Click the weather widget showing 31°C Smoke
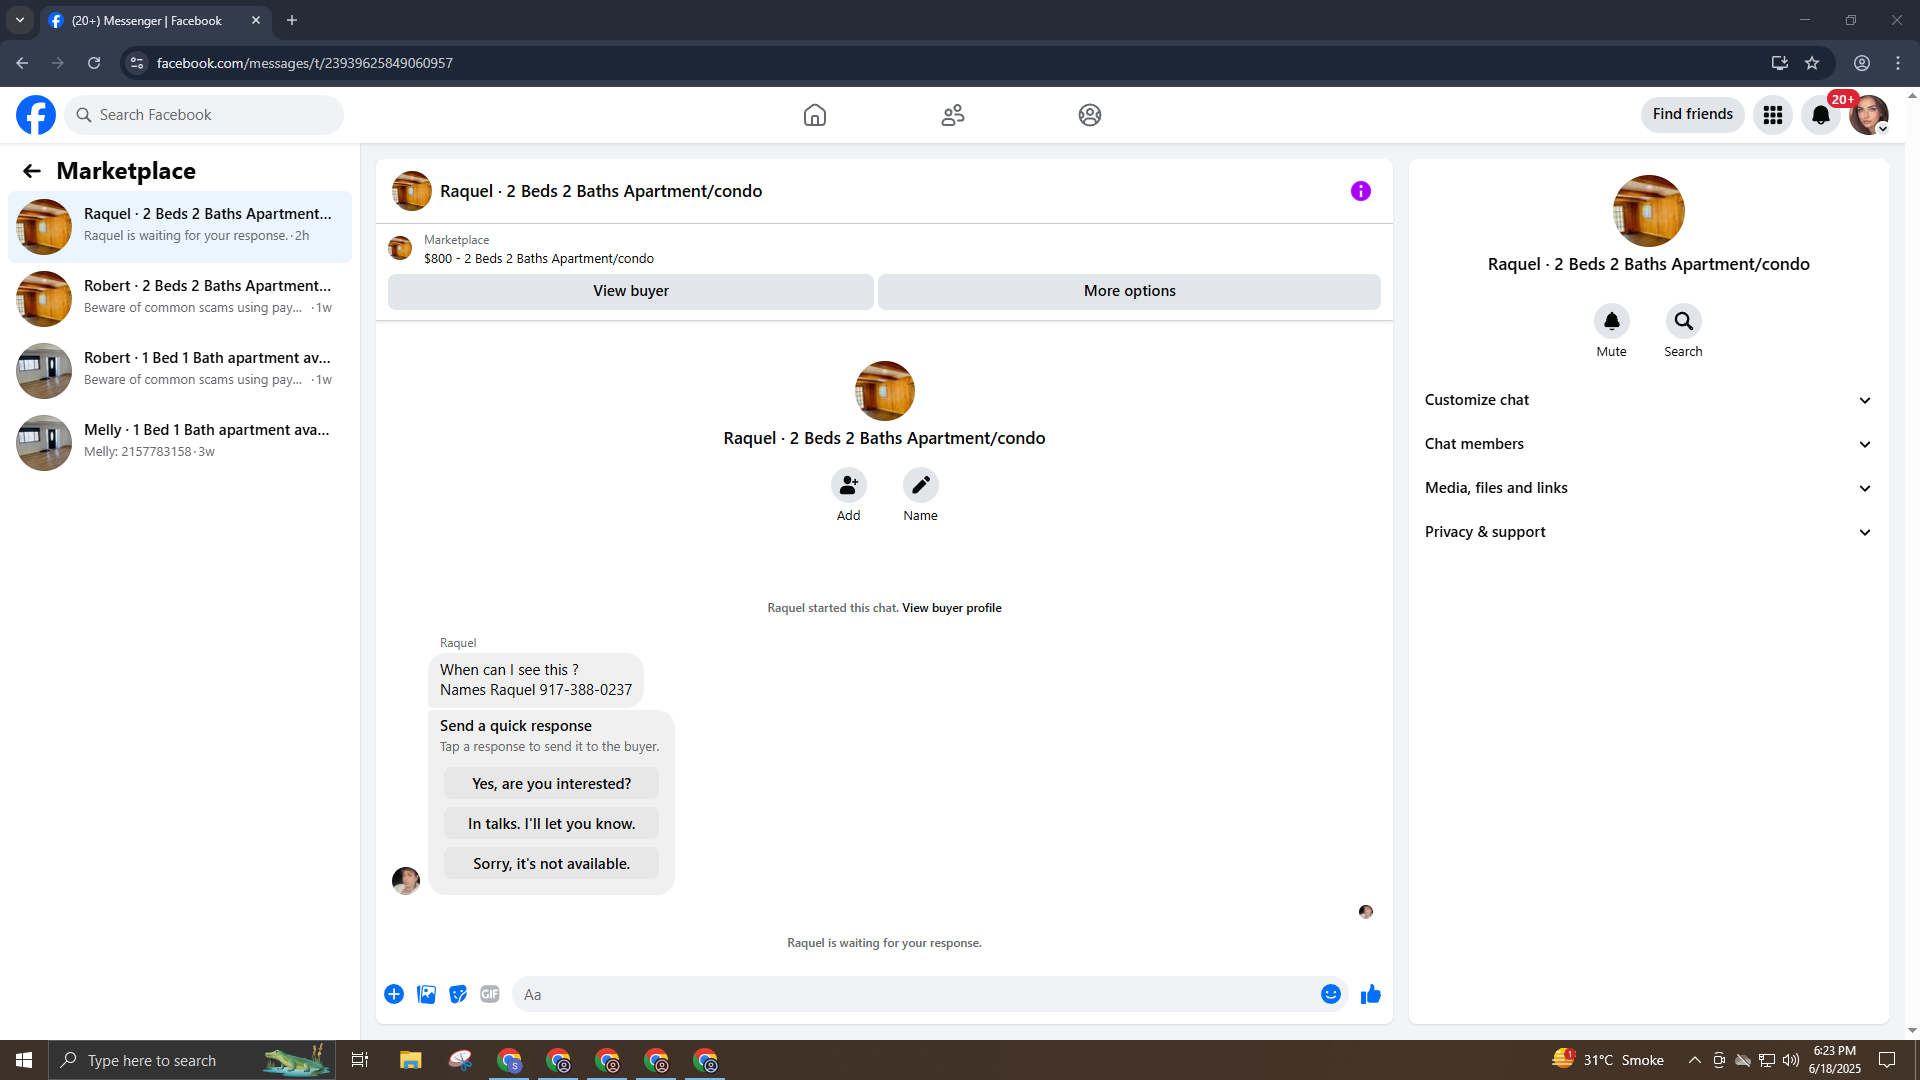The image size is (1920, 1080). [1608, 1060]
